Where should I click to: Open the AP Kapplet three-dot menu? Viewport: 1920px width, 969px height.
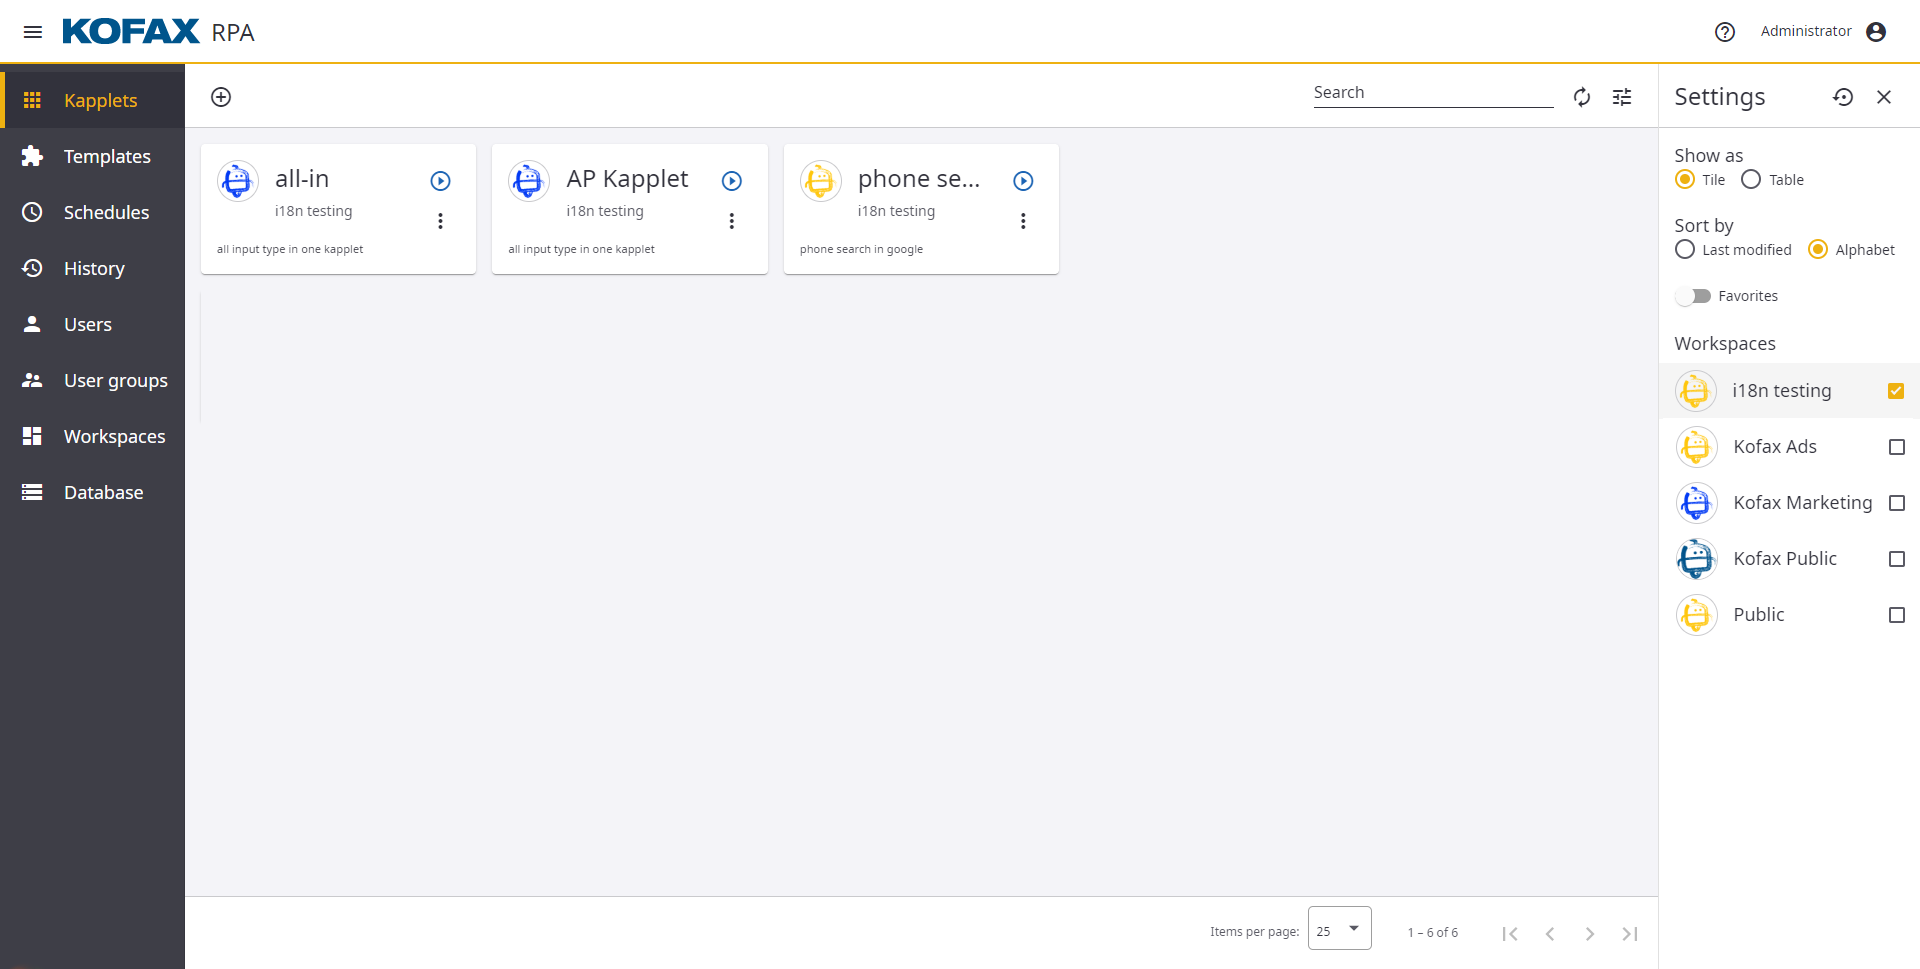(731, 221)
